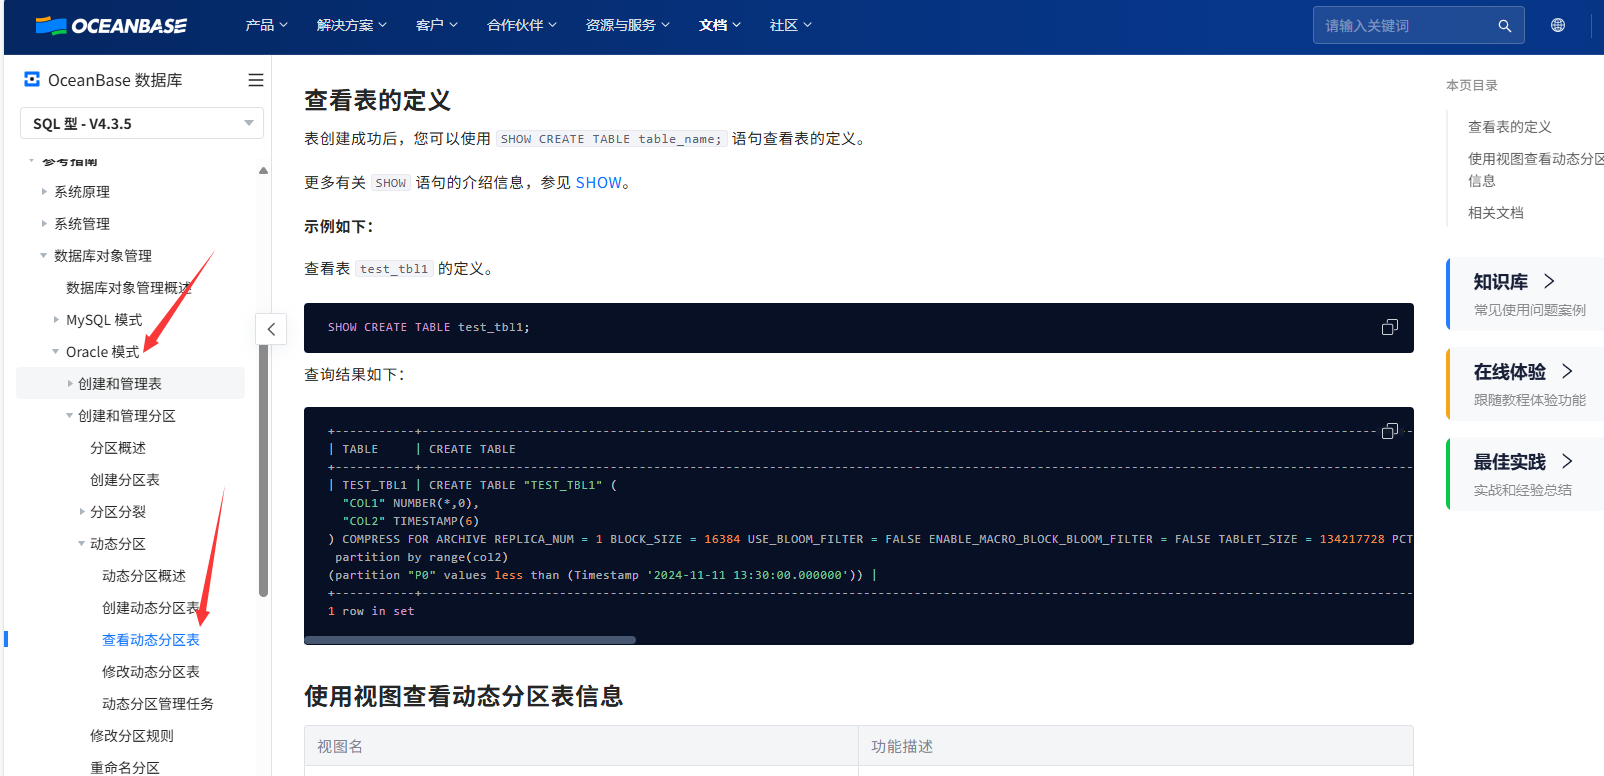Open the 创建动态分区表 page
Viewport: 1604px width, 776px height.
(x=151, y=608)
